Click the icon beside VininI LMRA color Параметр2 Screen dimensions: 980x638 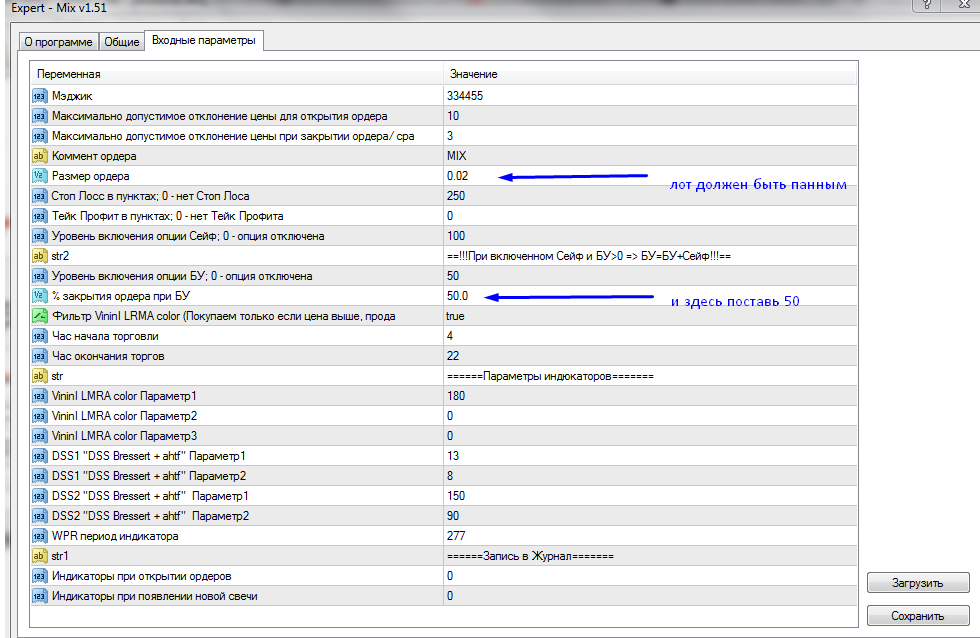coord(39,416)
